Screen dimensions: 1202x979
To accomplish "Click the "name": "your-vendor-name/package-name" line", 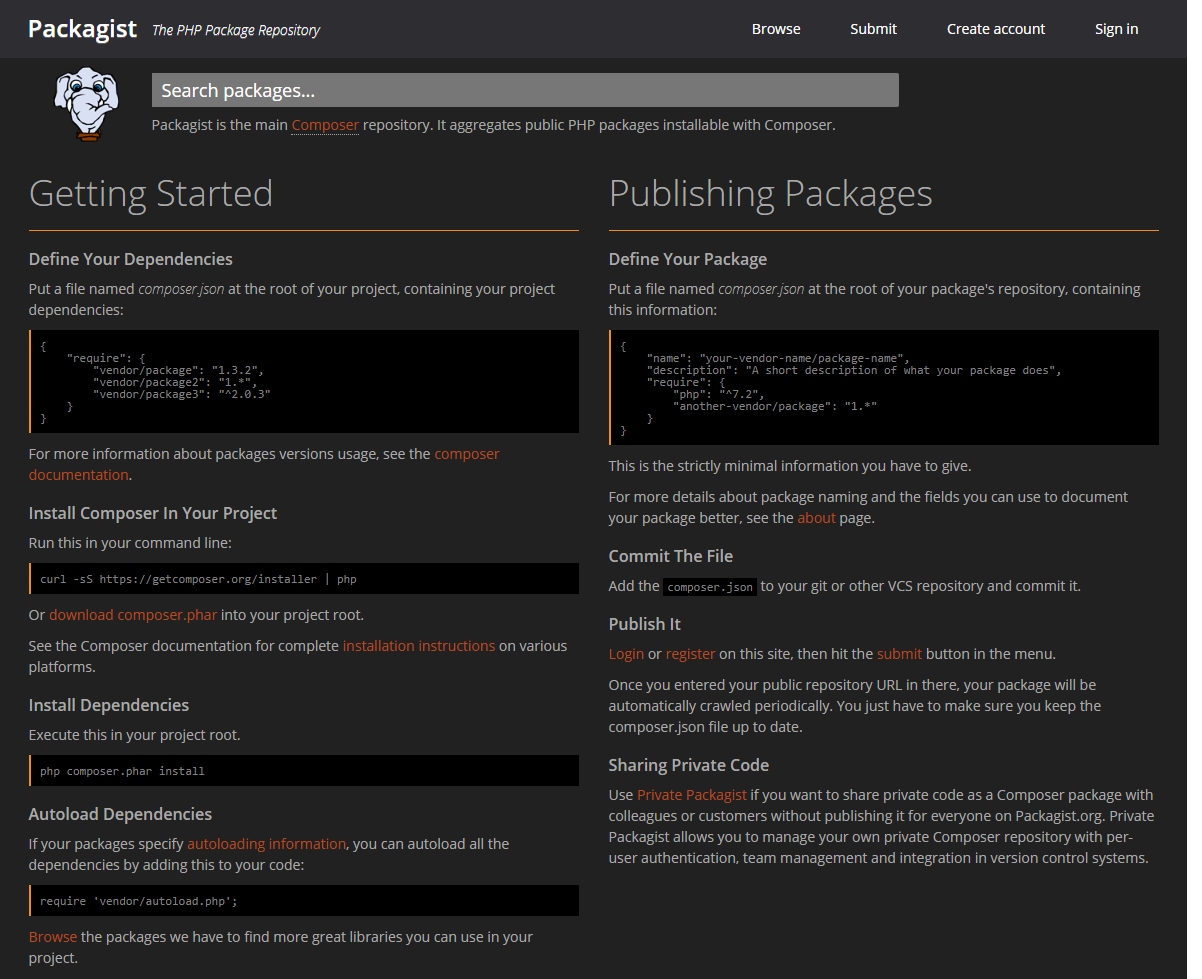I will point(778,358).
